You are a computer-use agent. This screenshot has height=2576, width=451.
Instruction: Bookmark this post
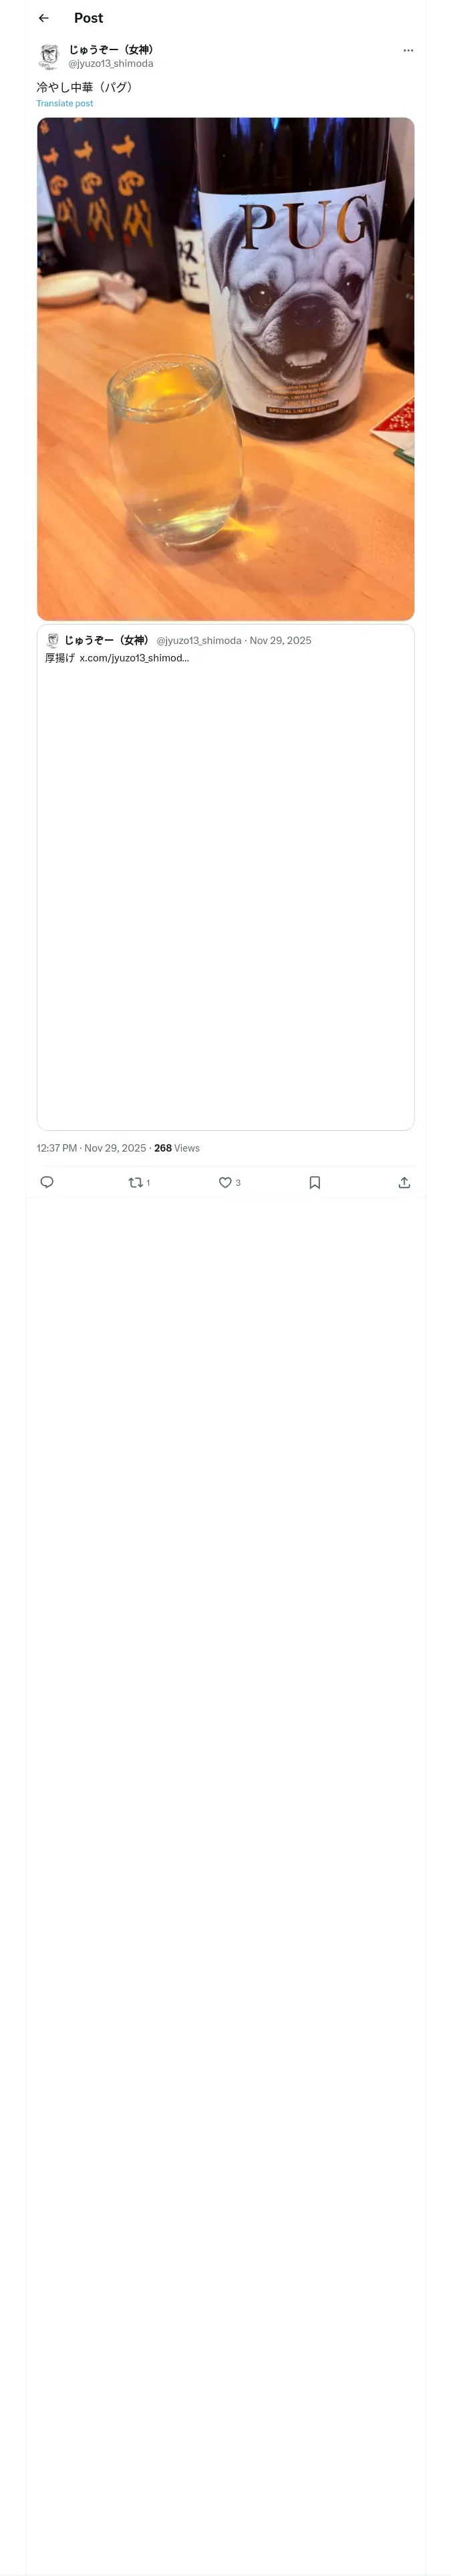pyautogui.click(x=314, y=1182)
